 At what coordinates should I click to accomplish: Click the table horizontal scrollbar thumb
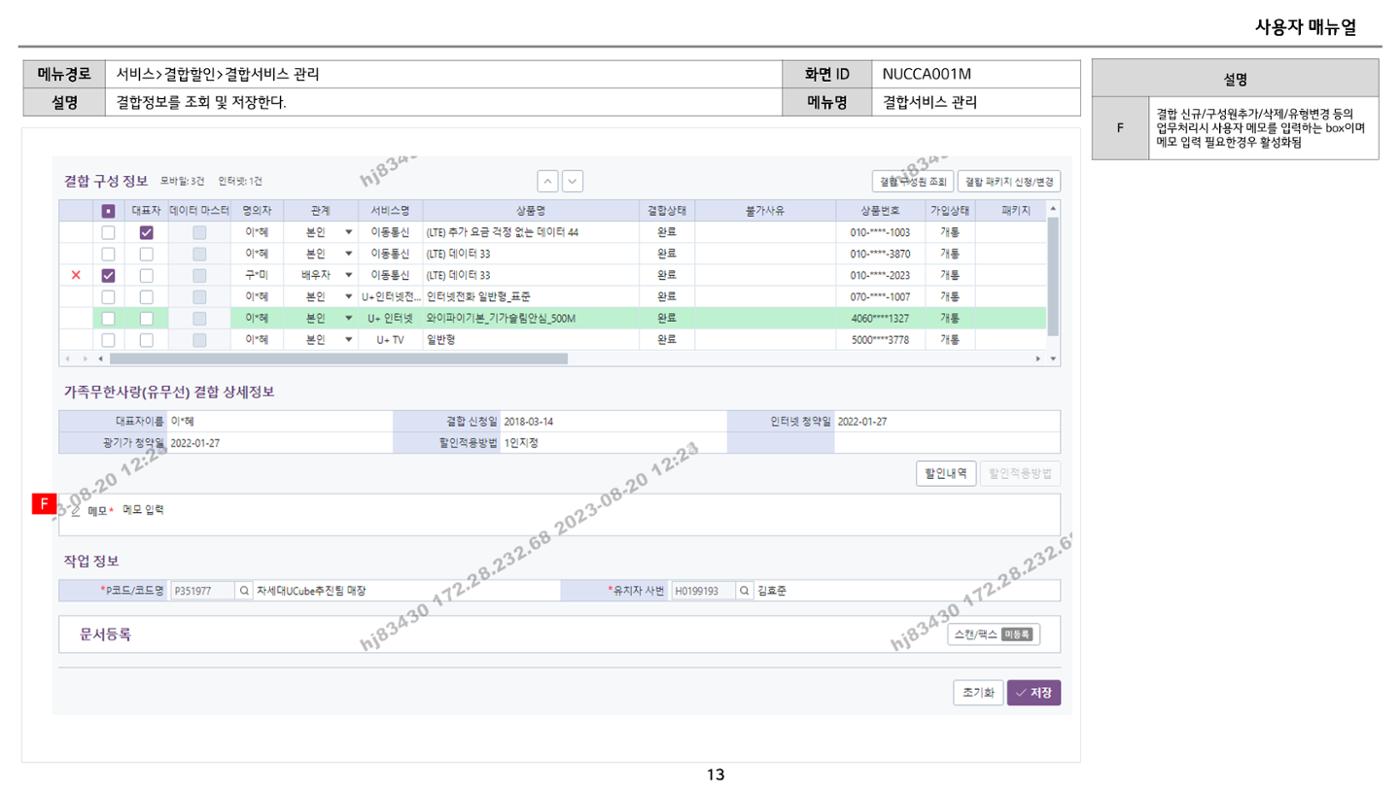(338, 358)
